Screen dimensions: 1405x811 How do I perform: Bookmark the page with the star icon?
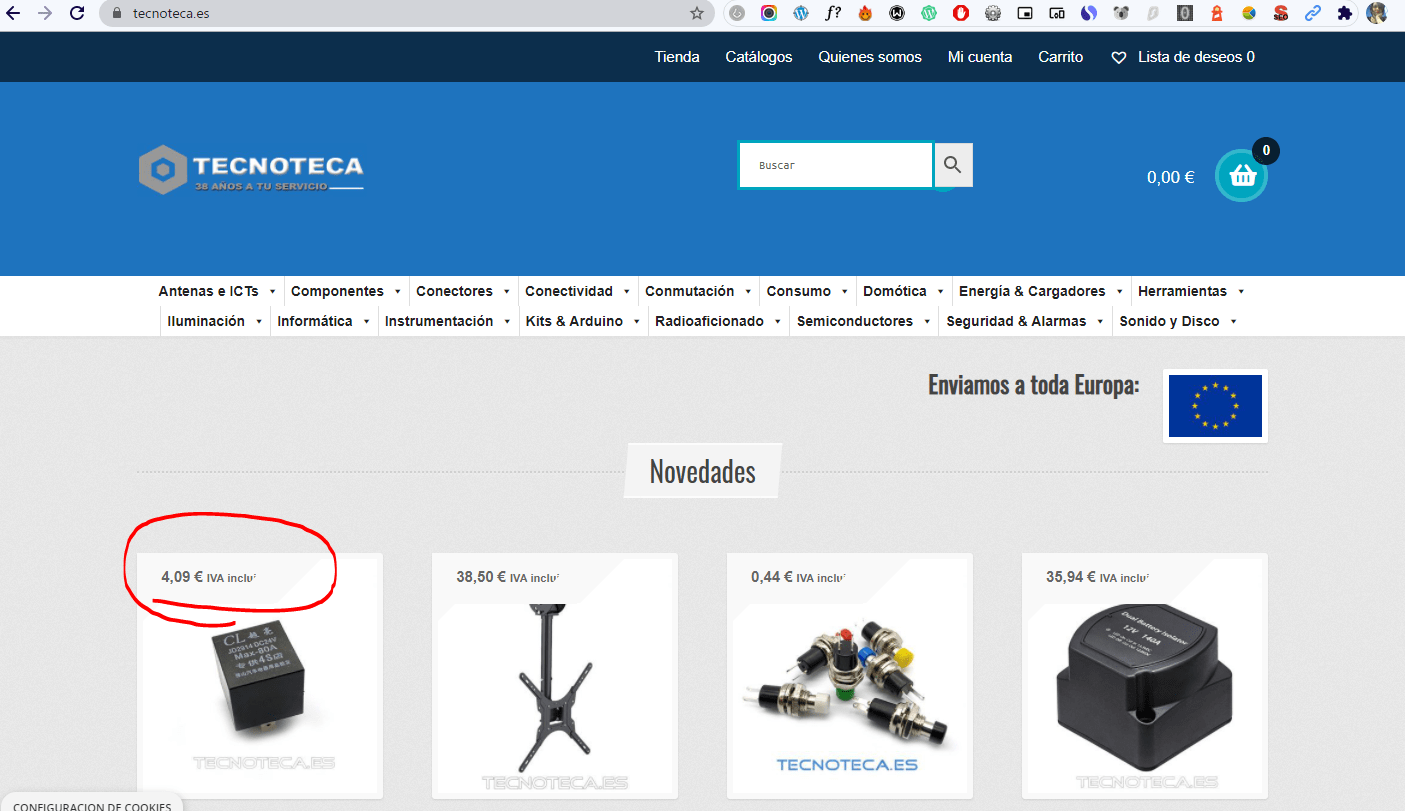click(x=697, y=13)
